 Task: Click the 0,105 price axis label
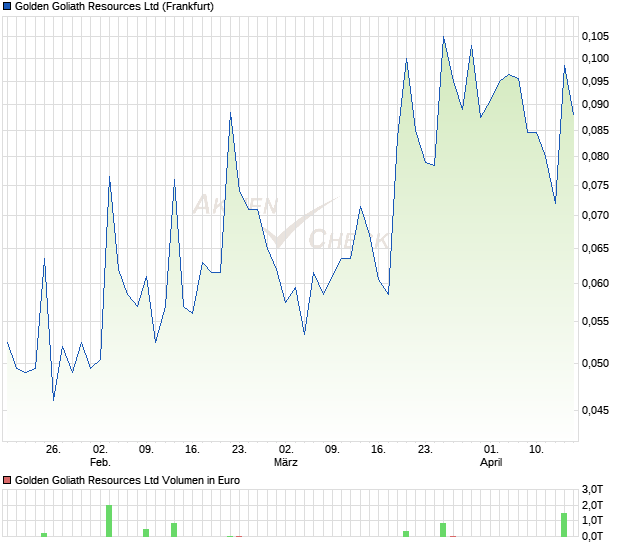pyautogui.click(x=595, y=36)
